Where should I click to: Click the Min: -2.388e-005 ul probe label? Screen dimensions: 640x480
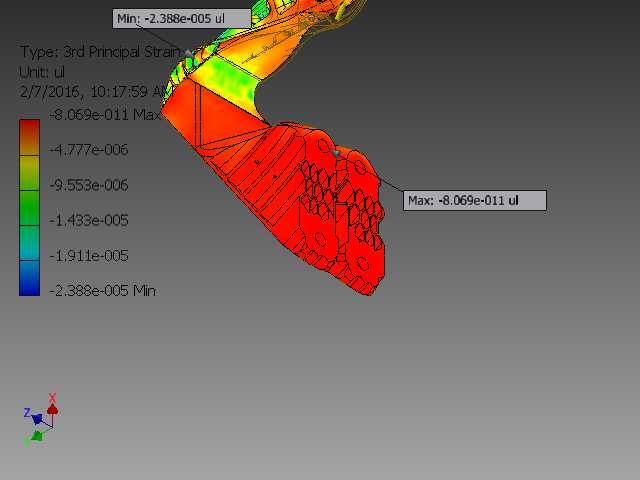coord(182,19)
